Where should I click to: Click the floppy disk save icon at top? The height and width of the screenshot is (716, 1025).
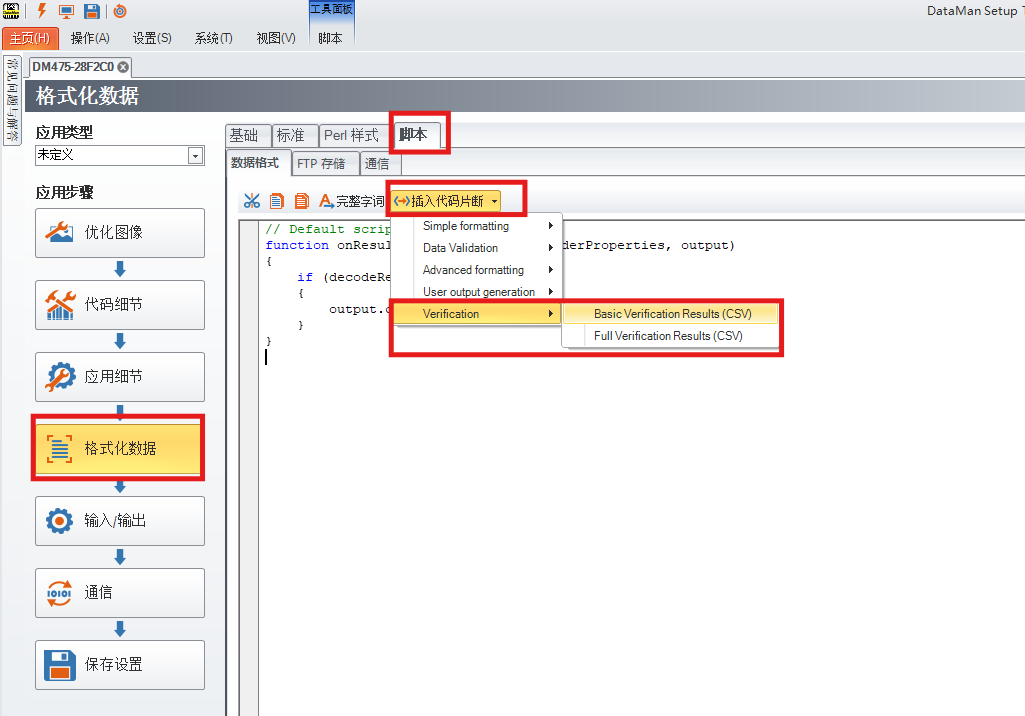pos(91,11)
